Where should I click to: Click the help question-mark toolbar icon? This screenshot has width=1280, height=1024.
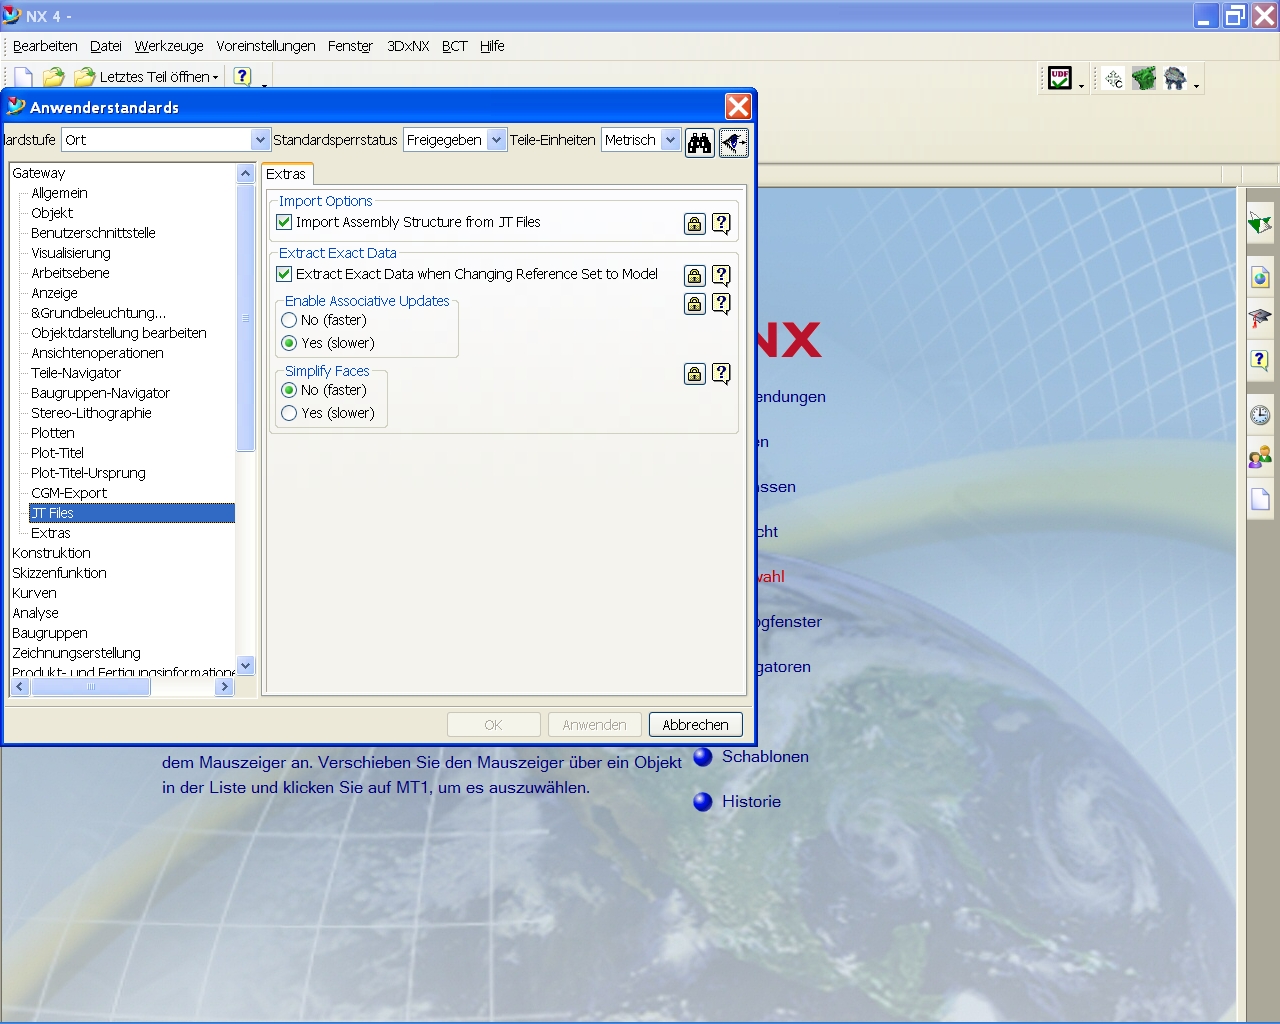242,76
